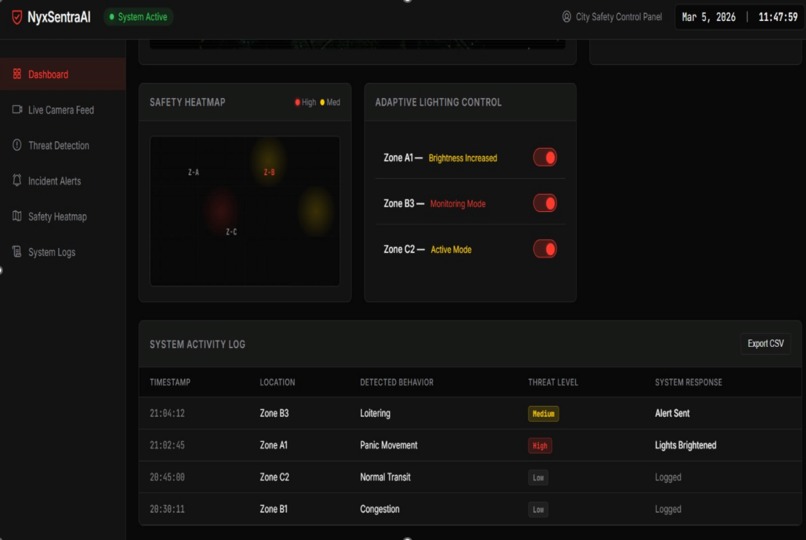Image resolution: width=806 pixels, height=540 pixels.
Task: Toggle the Zone B3 lighting switch
Action: tap(545, 203)
